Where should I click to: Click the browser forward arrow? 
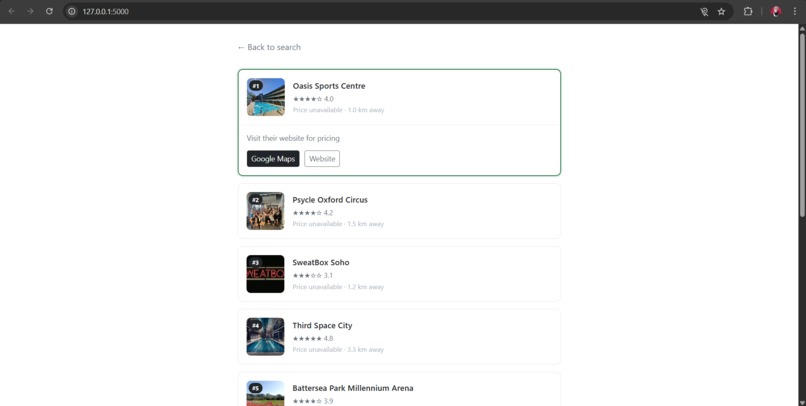30,11
